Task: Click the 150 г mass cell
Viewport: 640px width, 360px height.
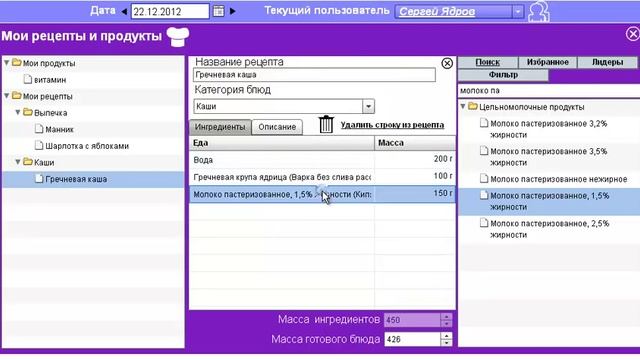Action: [x=415, y=193]
